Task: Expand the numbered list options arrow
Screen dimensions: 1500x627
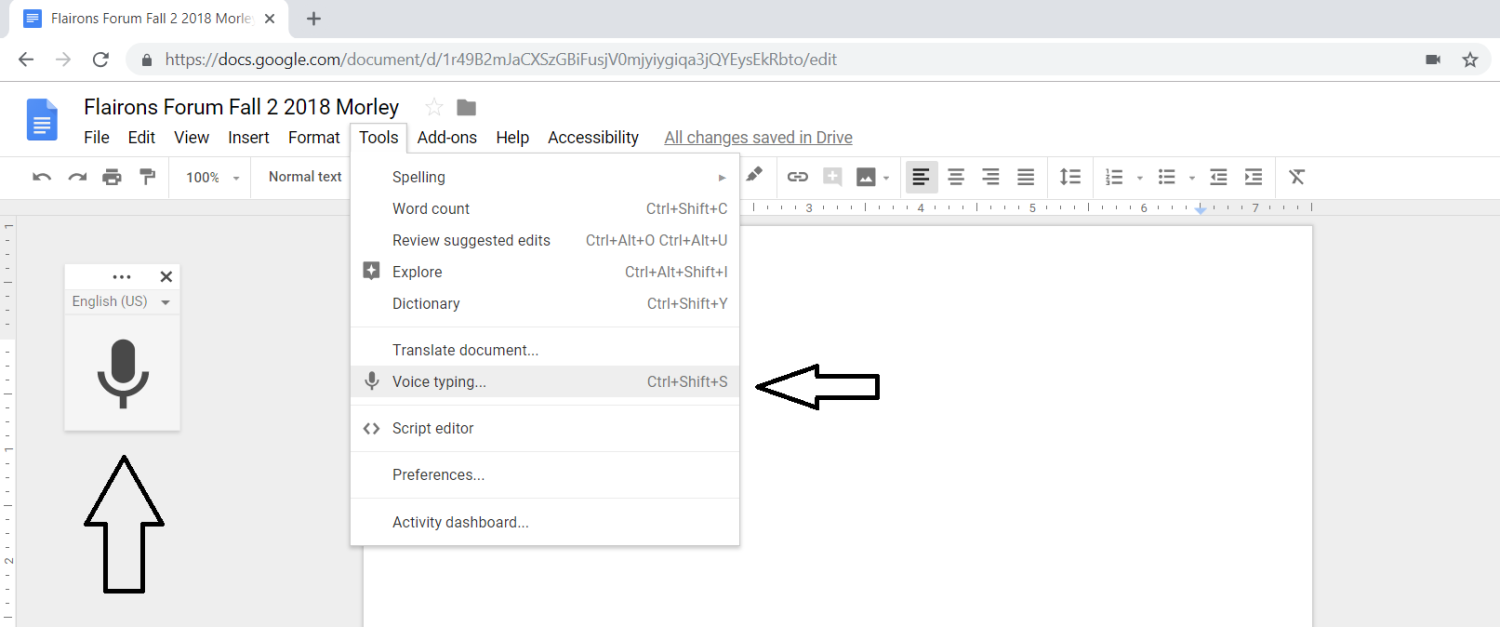Action: [x=1140, y=178]
